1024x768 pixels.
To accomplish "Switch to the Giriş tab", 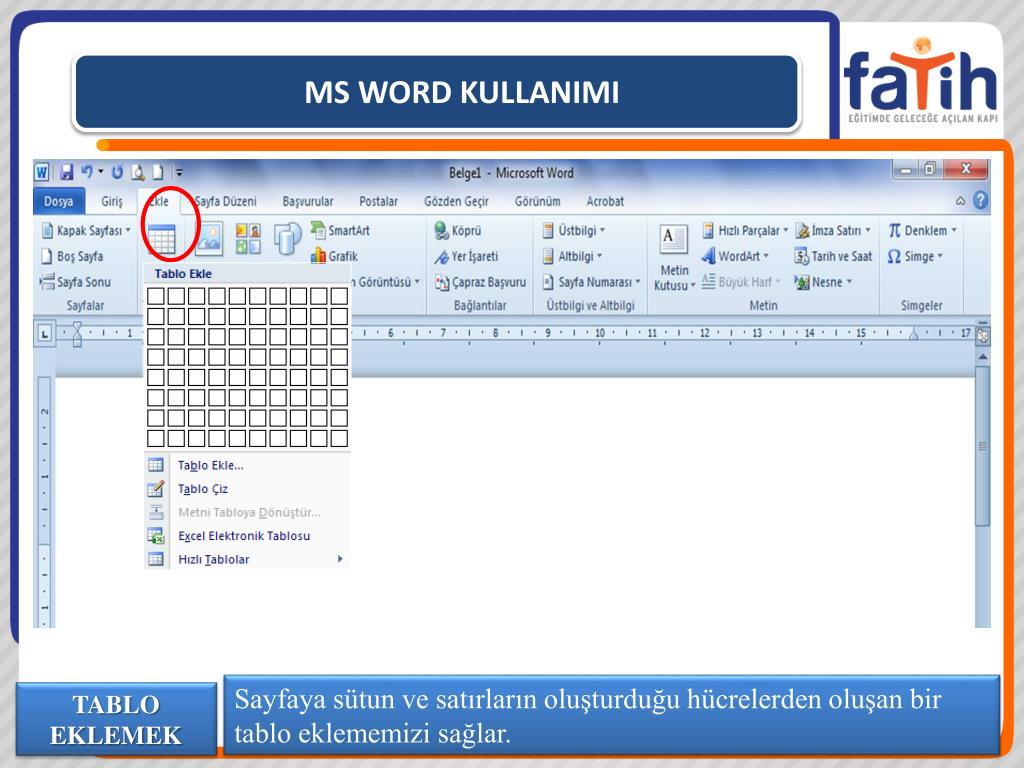I will [x=112, y=201].
